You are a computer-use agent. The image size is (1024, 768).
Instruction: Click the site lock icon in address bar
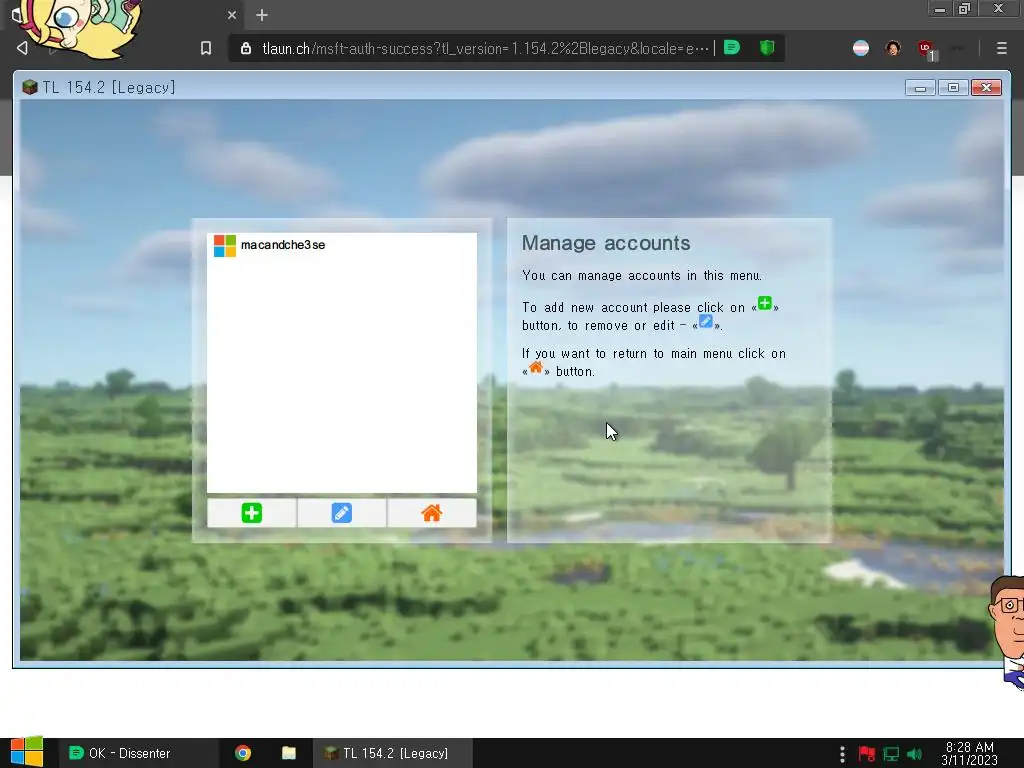tap(246, 48)
